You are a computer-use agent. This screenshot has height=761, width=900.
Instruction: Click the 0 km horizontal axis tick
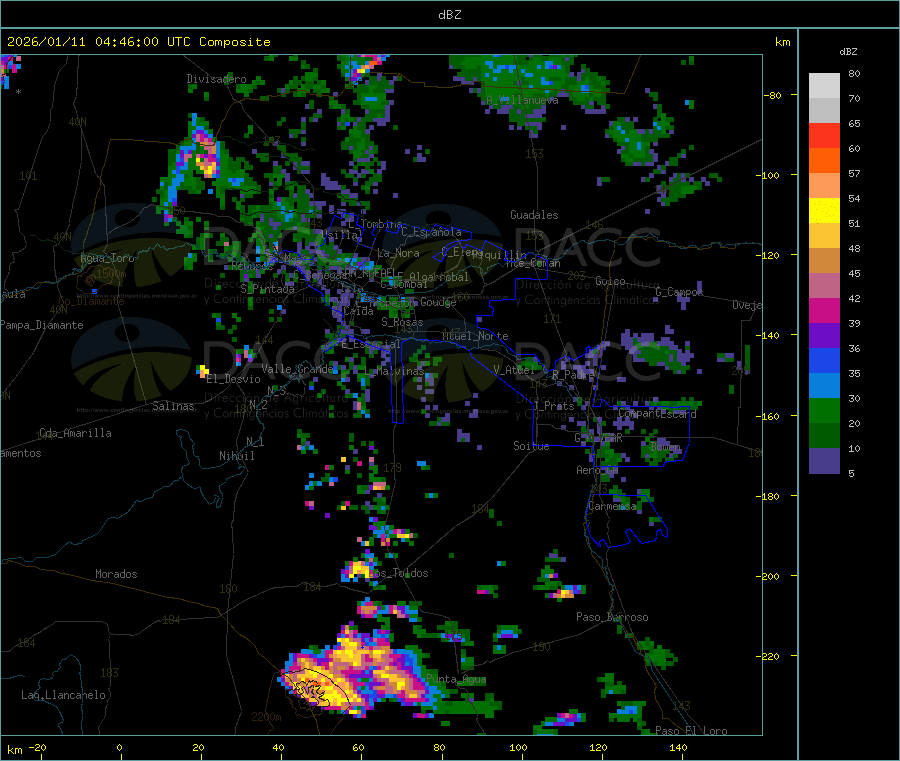click(119, 747)
